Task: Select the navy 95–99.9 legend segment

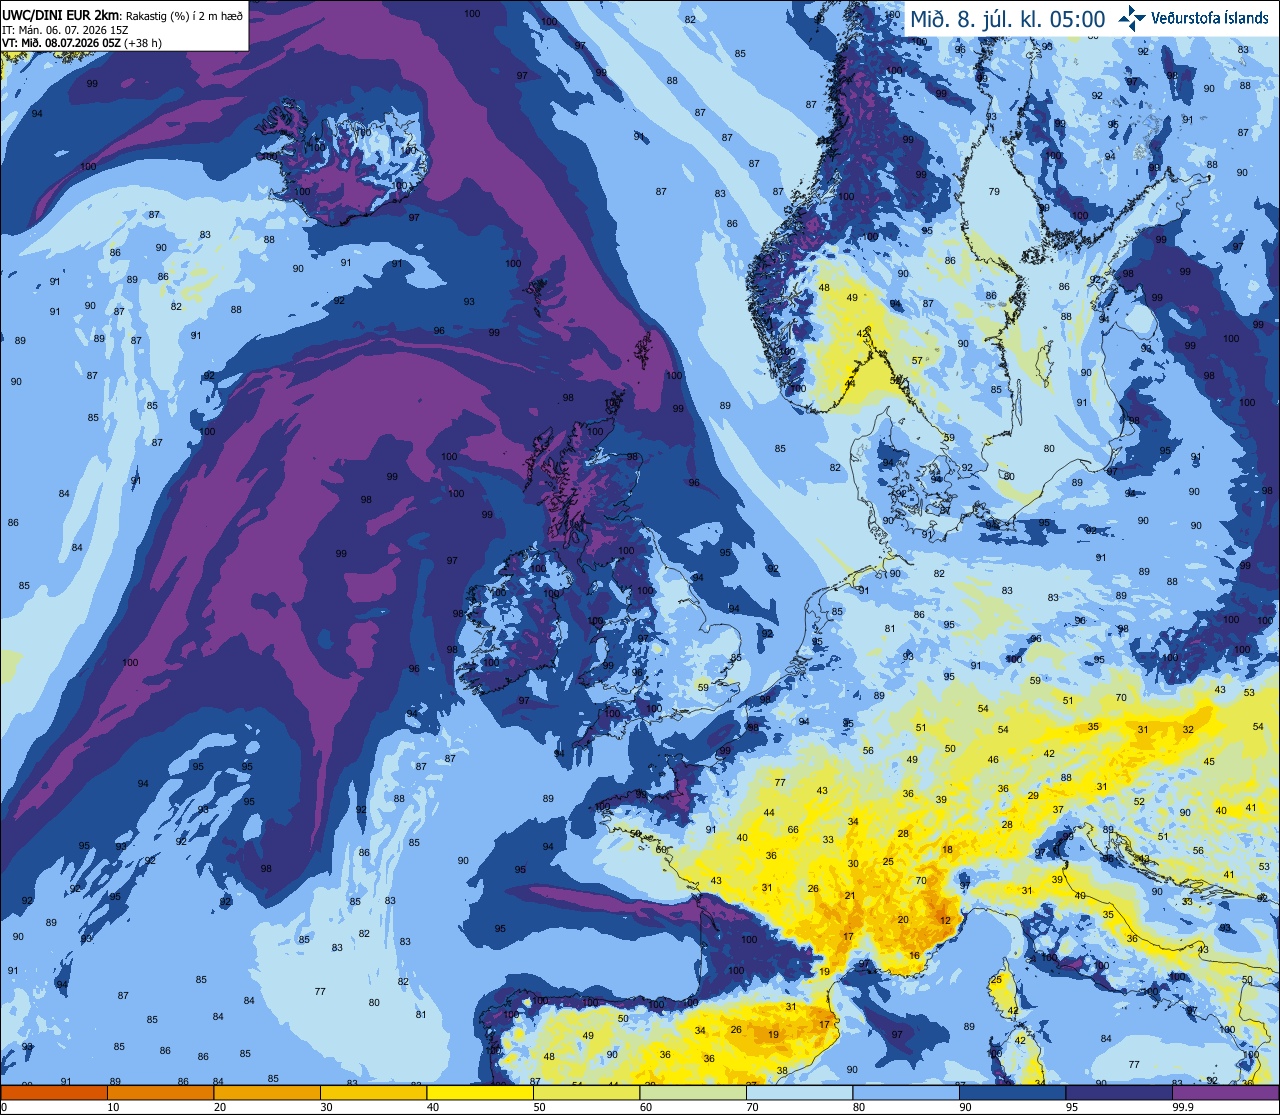Action: [1120, 1093]
